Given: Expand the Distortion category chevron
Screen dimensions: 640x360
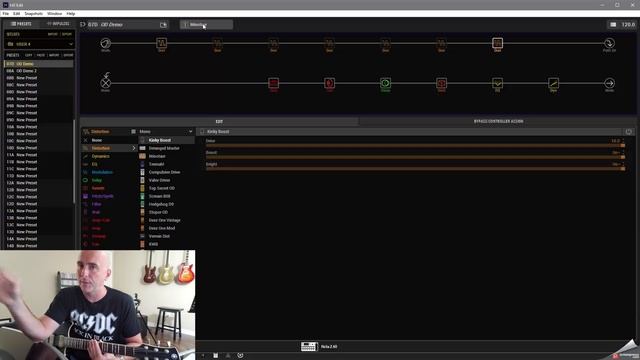Looking at the screenshot, I should tap(134, 148).
